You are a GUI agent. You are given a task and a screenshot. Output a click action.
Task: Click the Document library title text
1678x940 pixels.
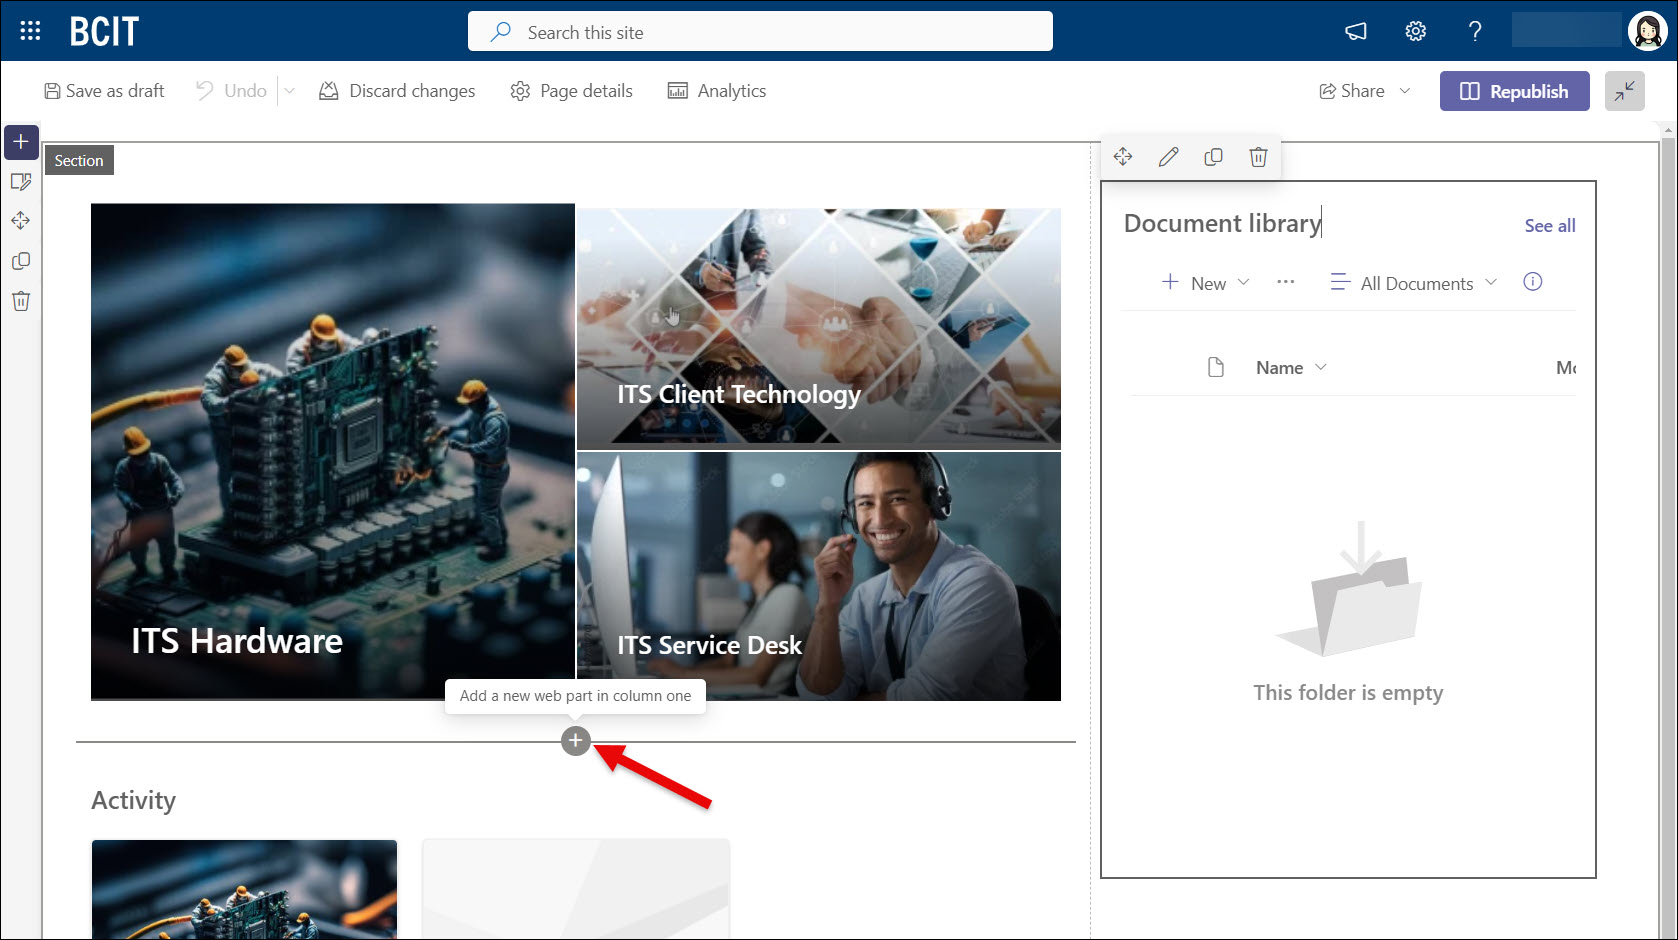tap(1222, 223)
